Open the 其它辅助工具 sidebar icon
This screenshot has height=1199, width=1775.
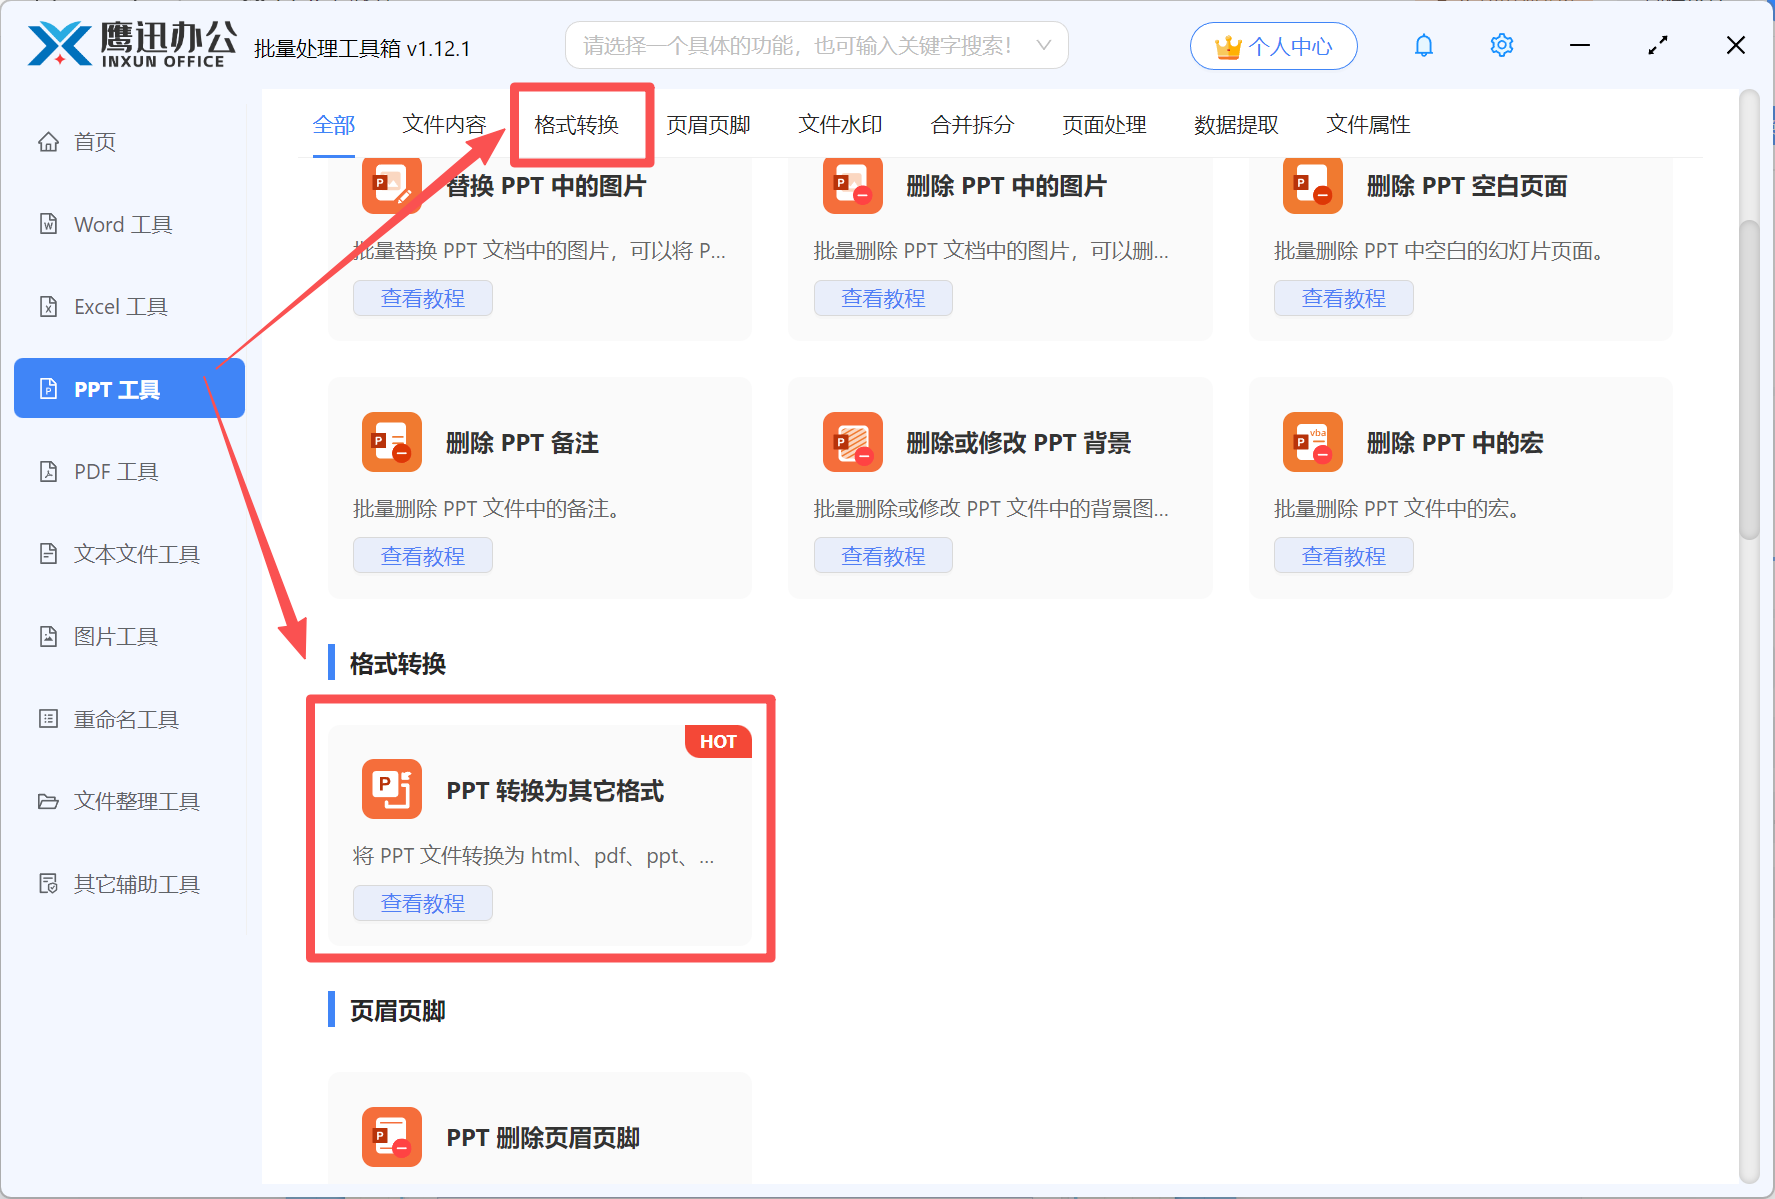[x=49, y=884]
